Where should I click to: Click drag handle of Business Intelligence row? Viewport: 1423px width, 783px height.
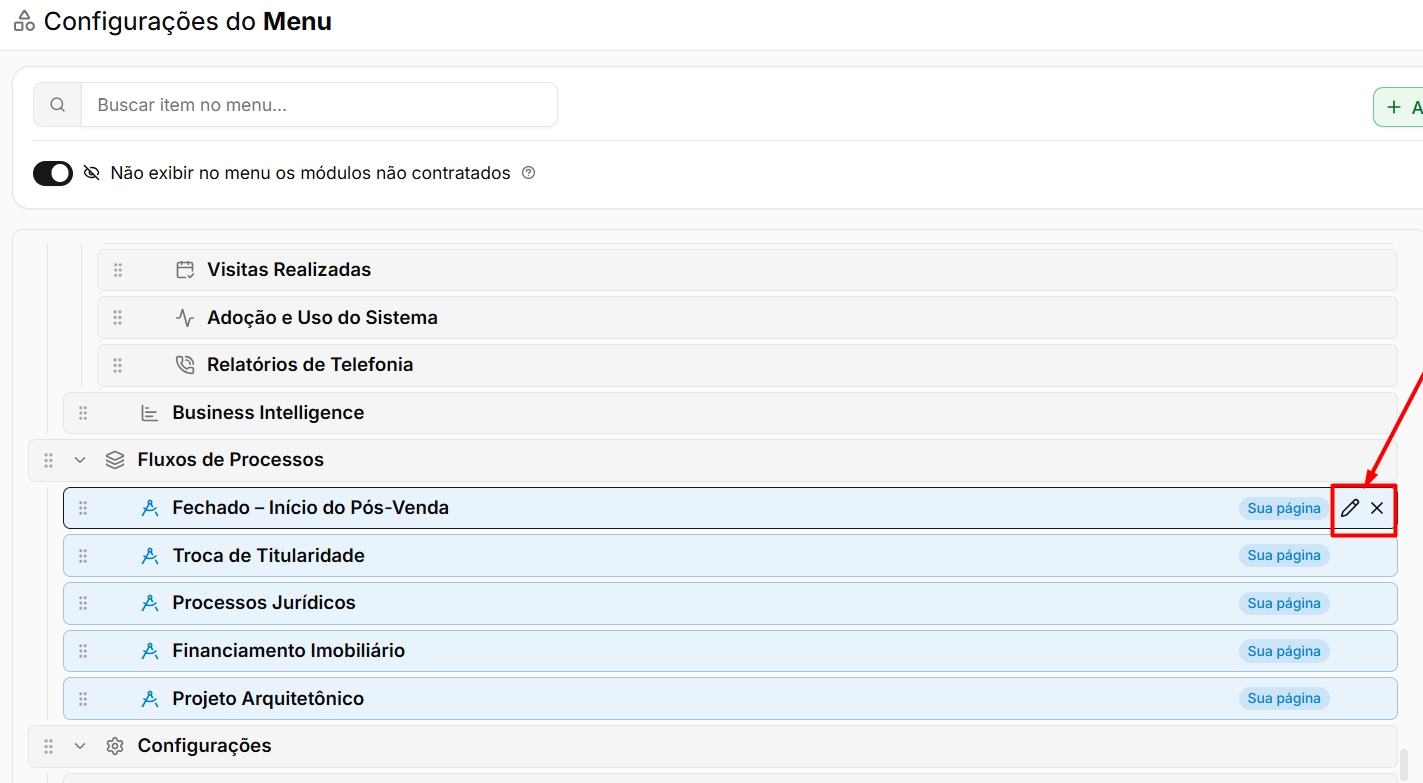[83, 413]
